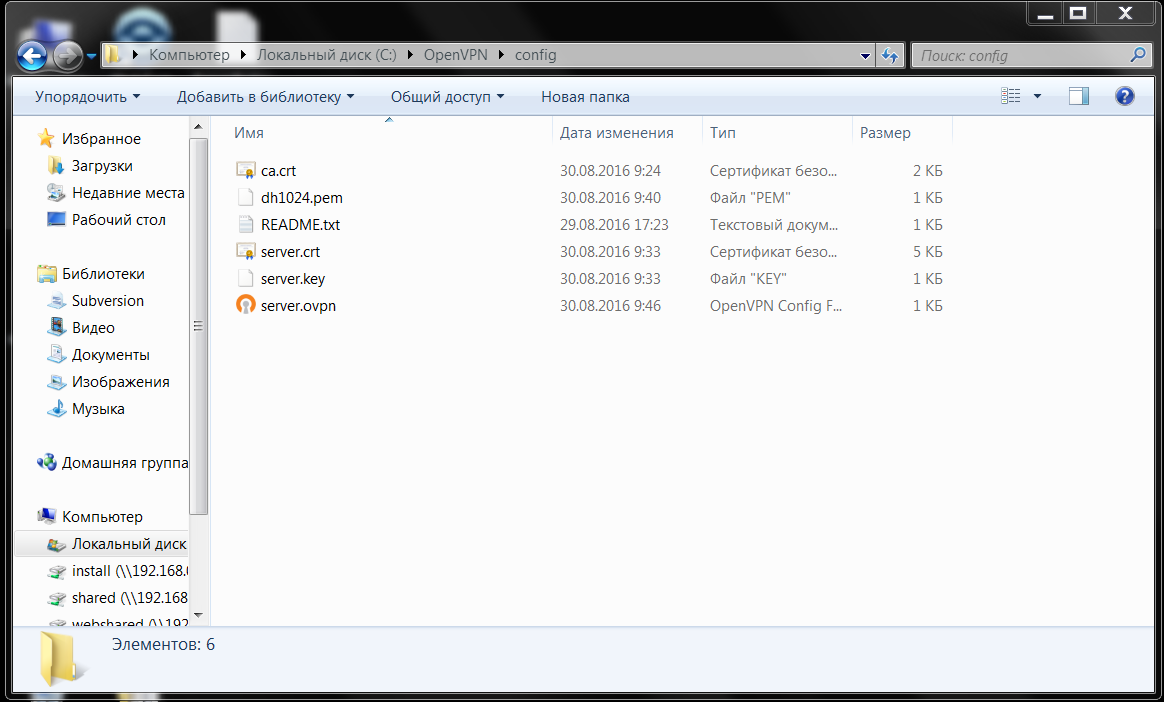
Task: Open the help question mark icon
Action: (x=1124, y=96)
